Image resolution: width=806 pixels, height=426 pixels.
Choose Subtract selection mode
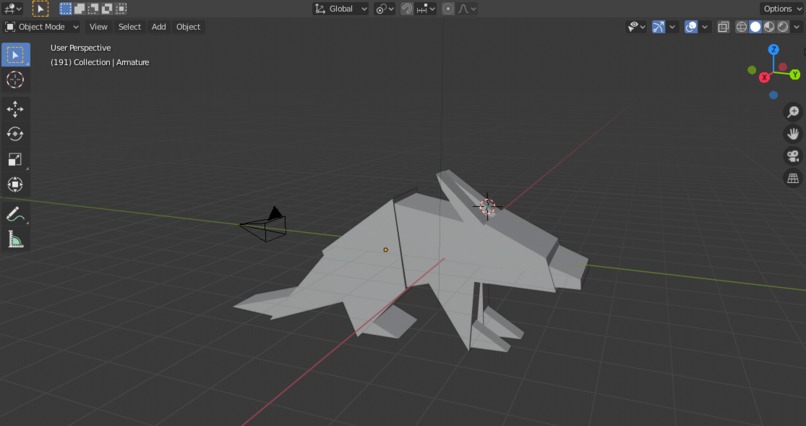[94, 8]
